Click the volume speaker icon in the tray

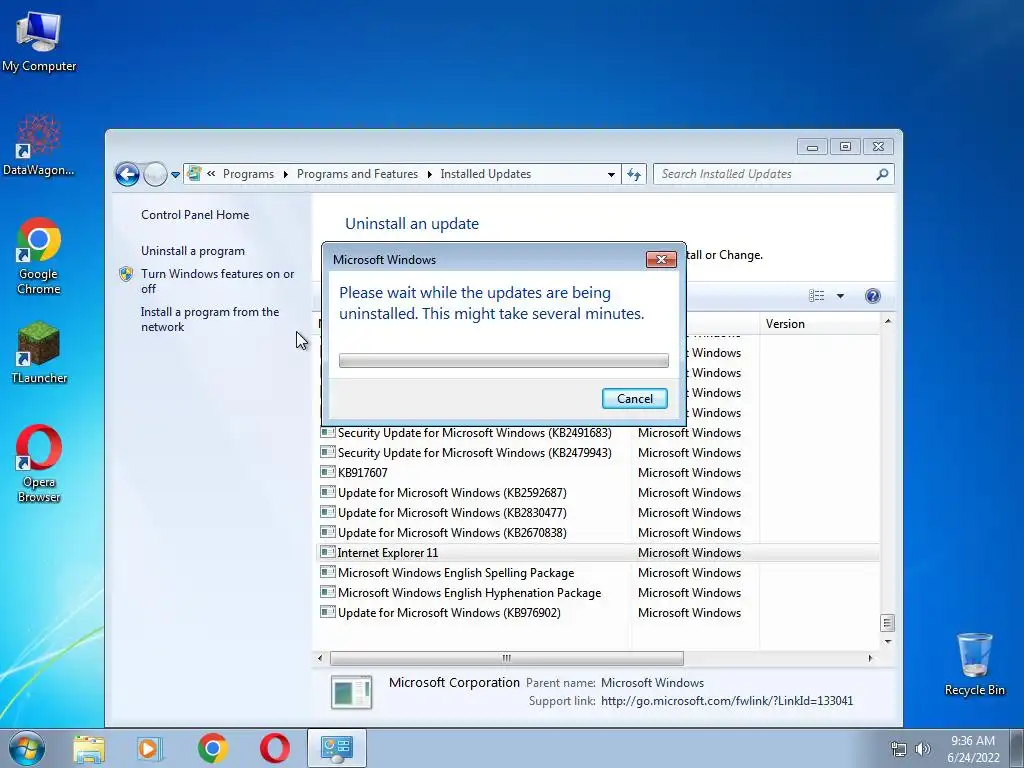(x=923, y=749)
